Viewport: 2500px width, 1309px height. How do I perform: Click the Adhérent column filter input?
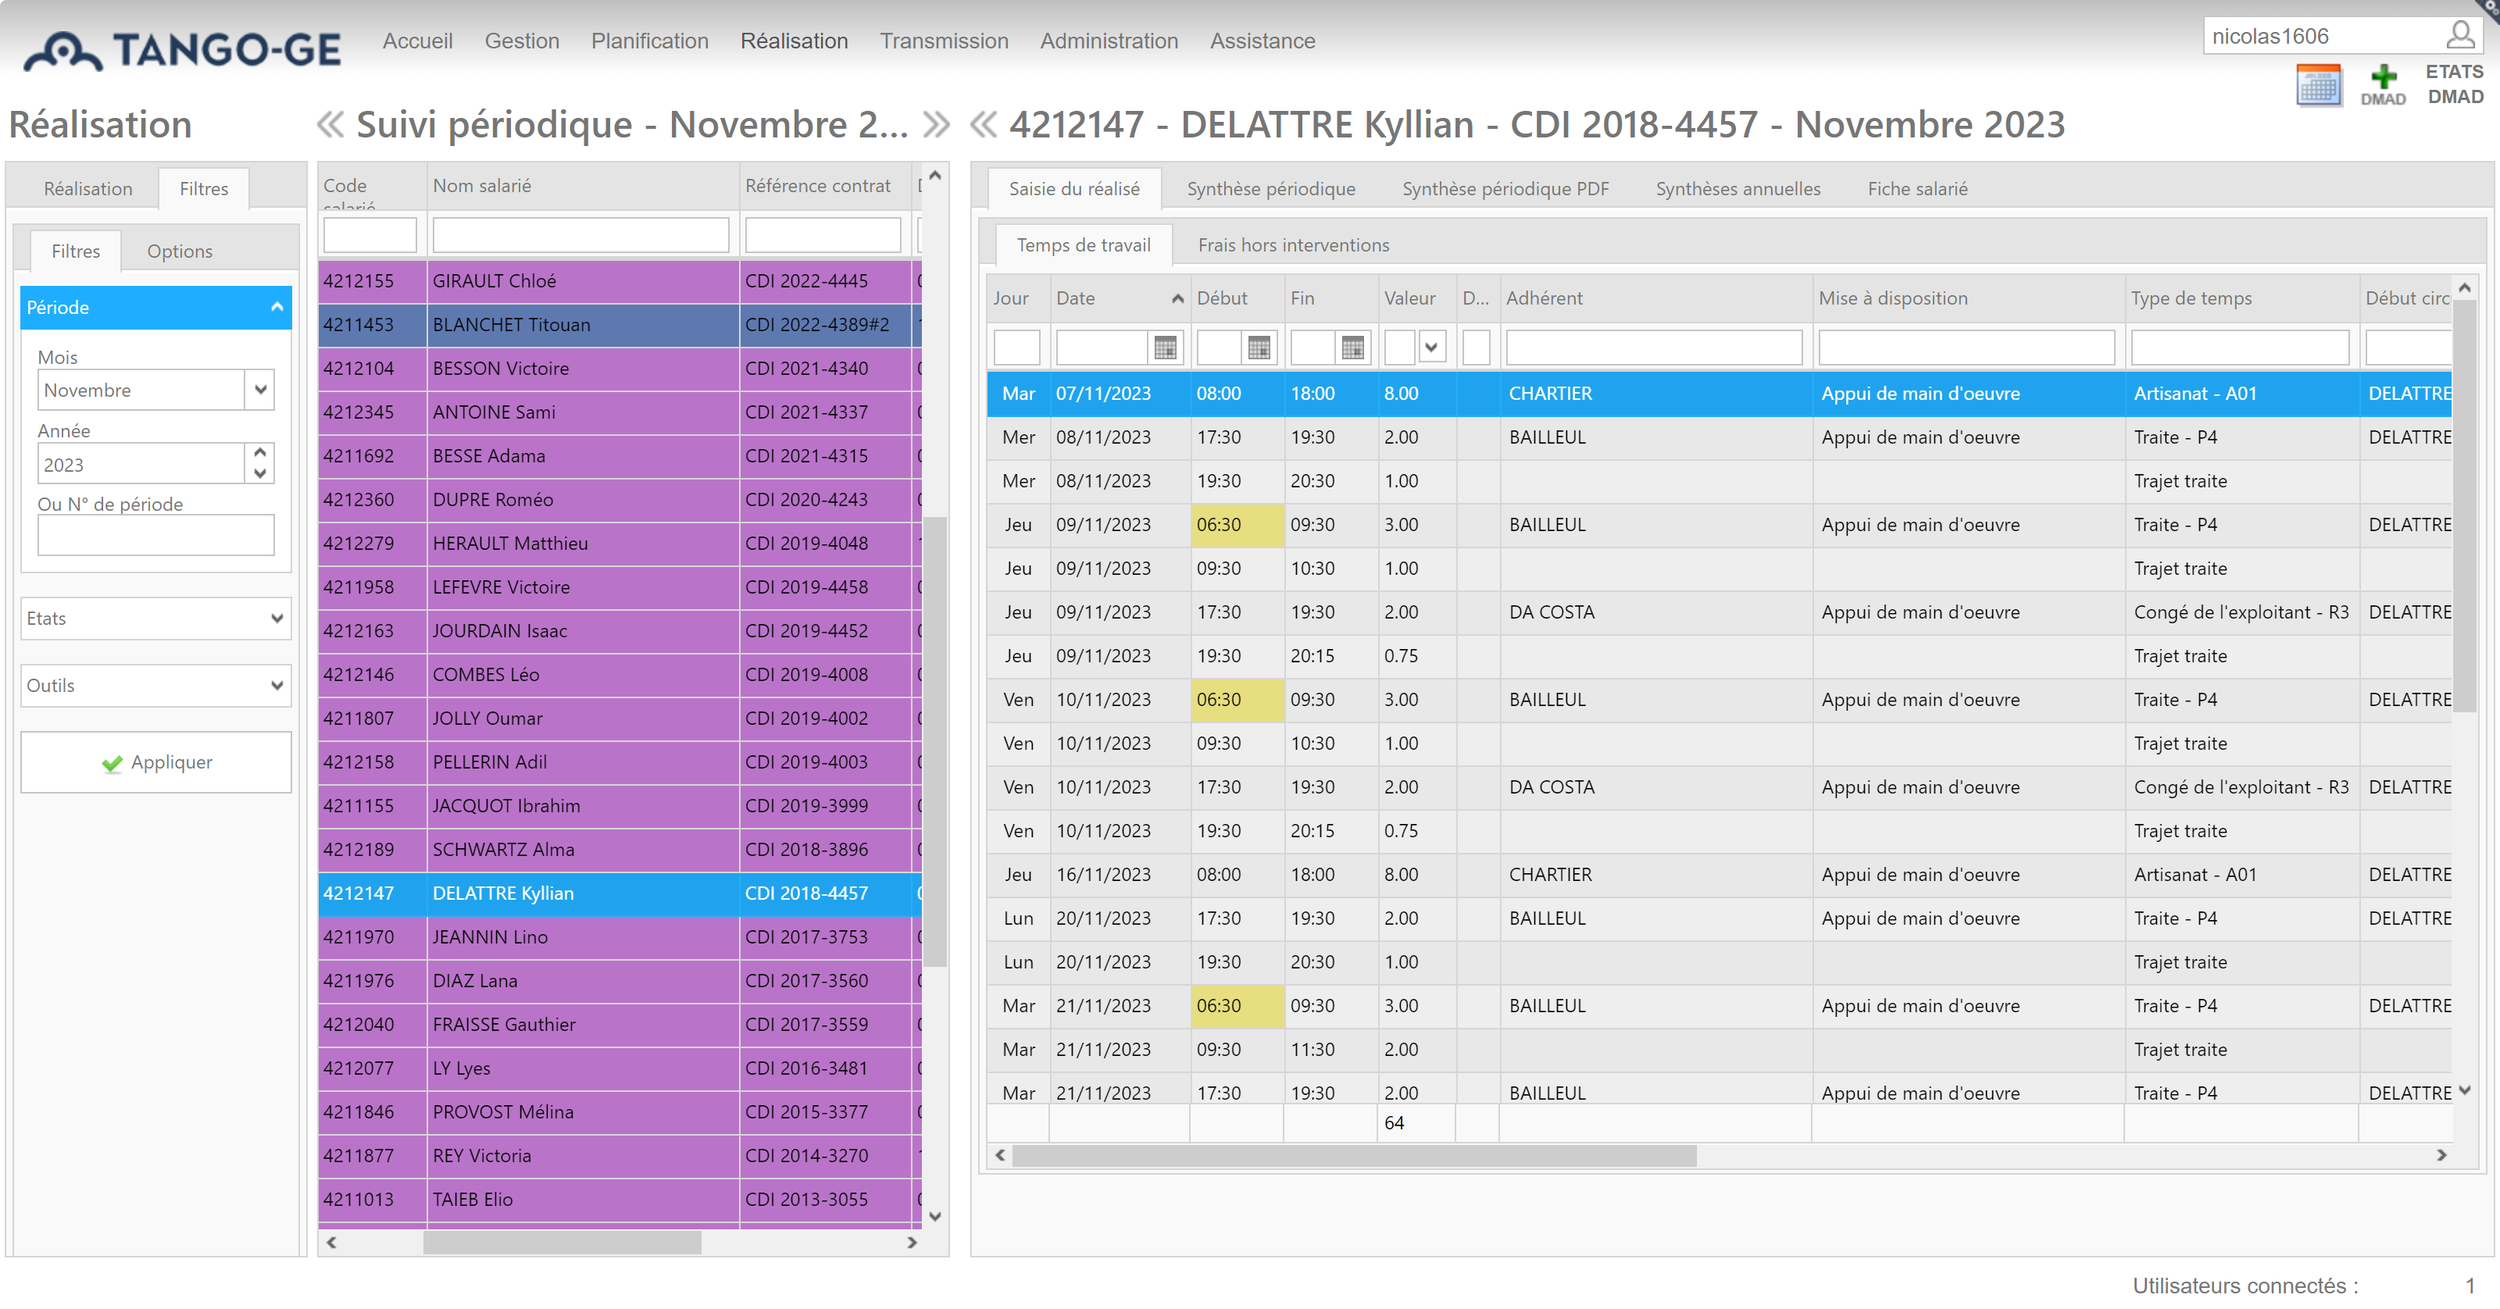1654,348
